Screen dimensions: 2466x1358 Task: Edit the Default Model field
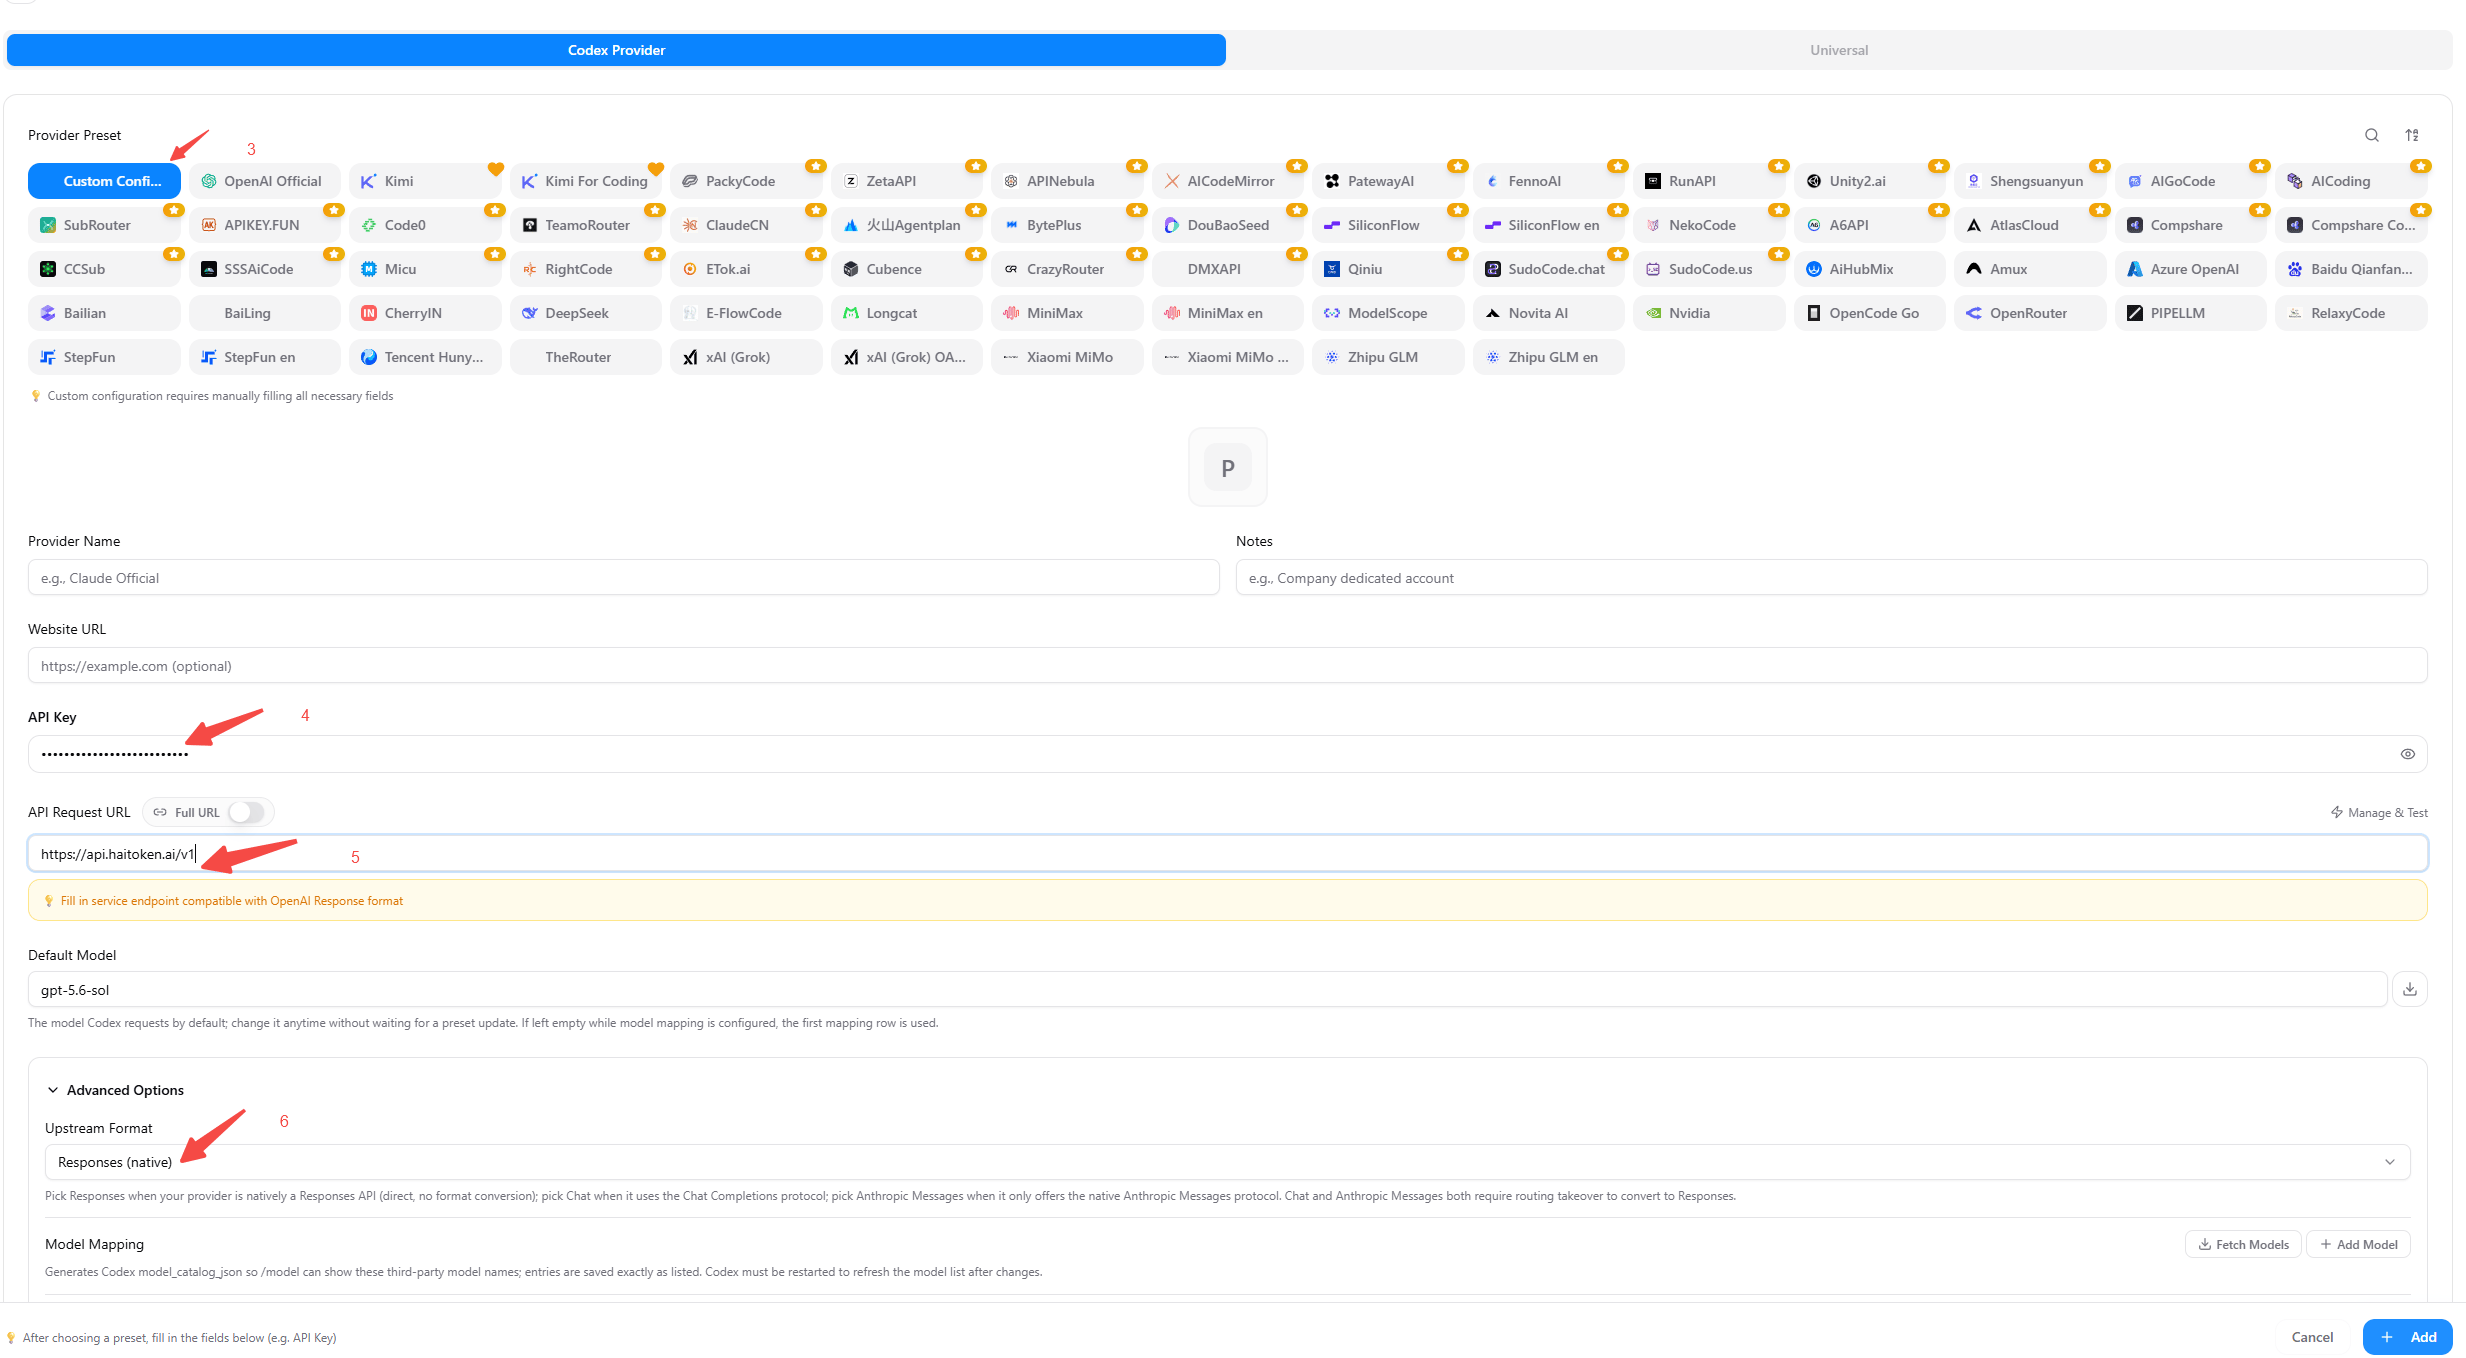1208,990
